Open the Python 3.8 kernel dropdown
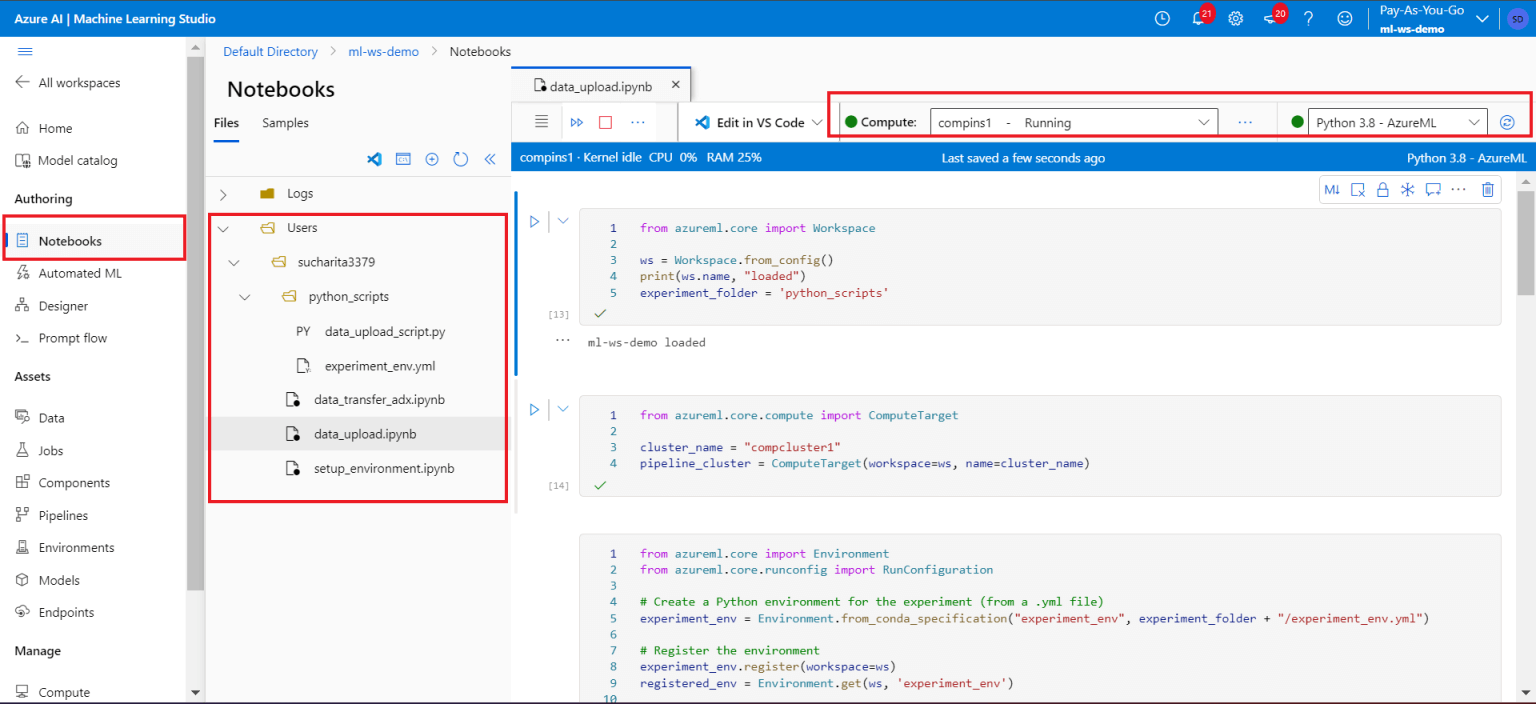This screenshot has width=1536, height=704. [x=1397, y=122]
